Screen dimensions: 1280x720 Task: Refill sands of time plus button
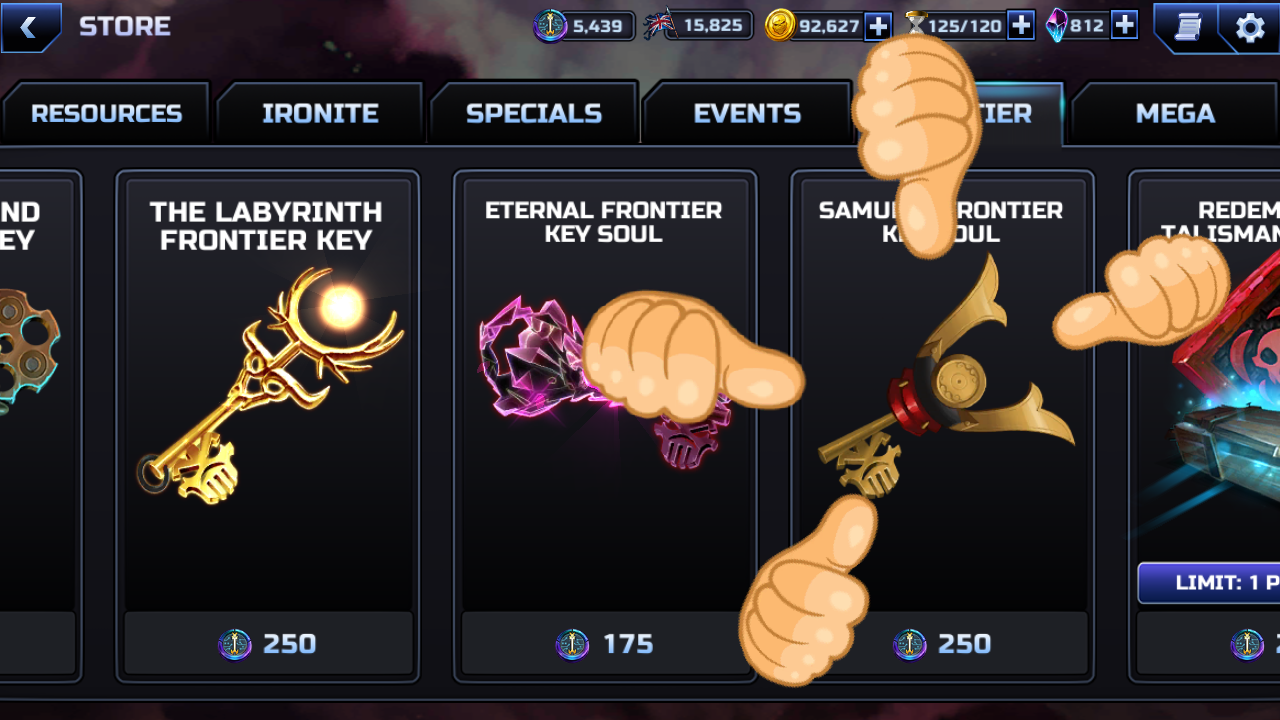click(x=1020, y=26)
